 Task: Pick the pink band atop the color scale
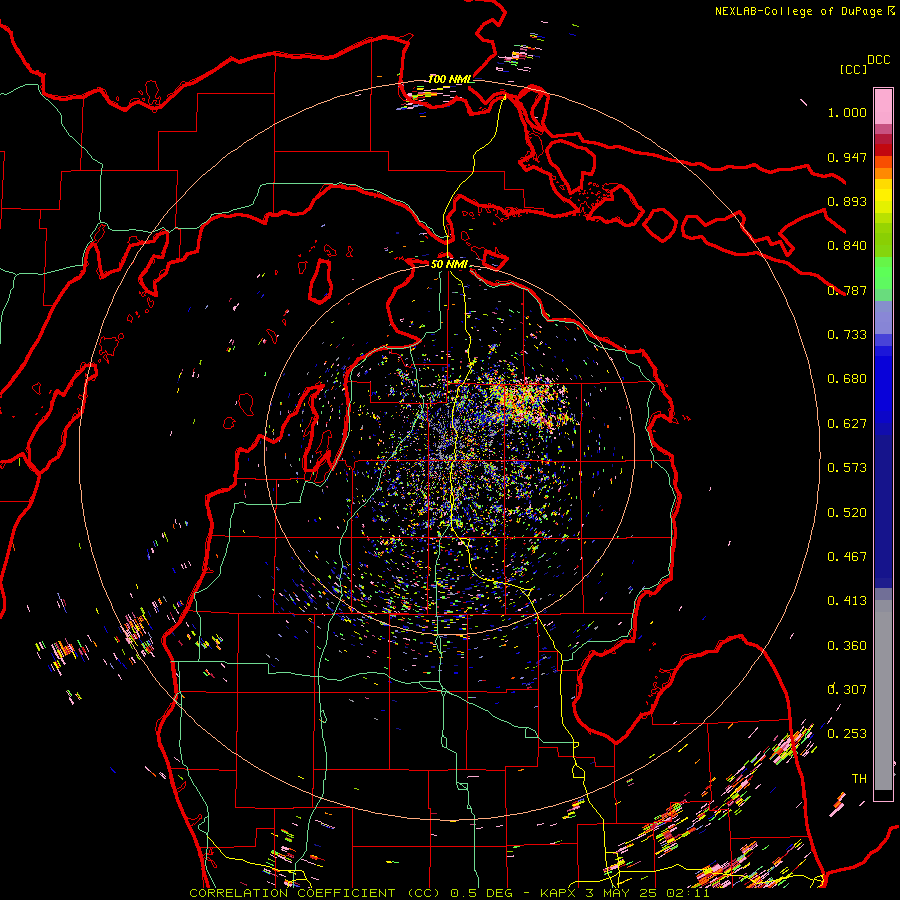(x=883, y=106)
